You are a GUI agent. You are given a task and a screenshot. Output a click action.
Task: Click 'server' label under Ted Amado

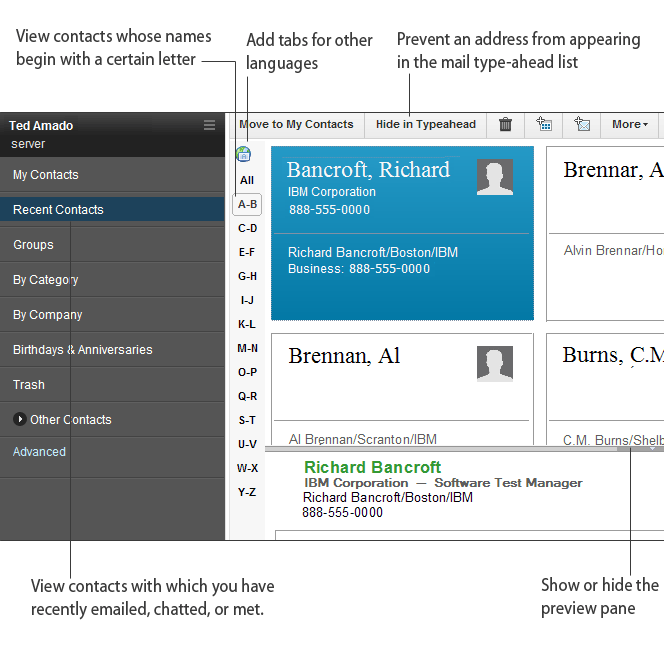[x=28, y=144]
